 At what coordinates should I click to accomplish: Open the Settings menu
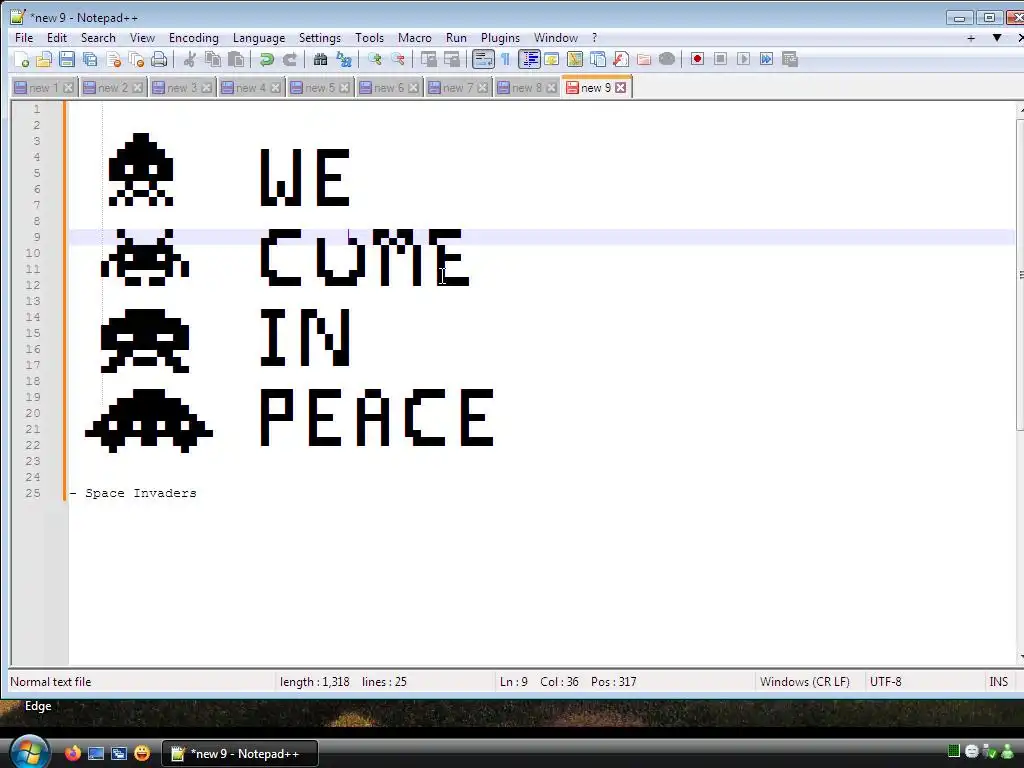(x=319, y=38)
